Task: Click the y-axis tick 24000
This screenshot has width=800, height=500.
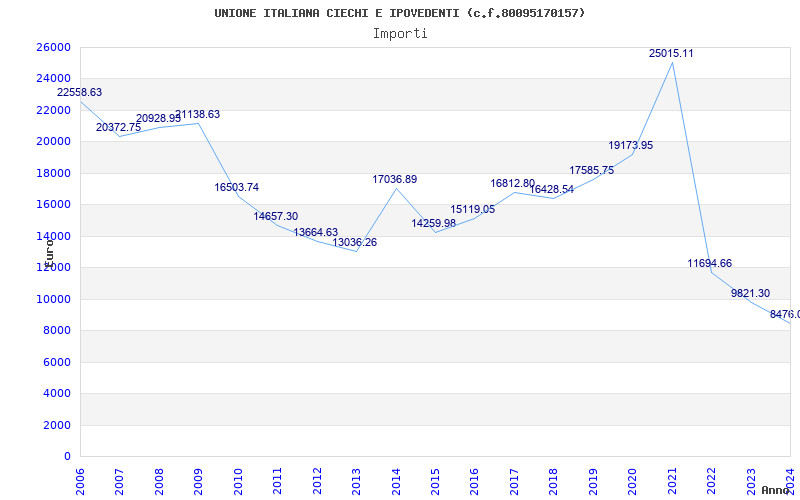Action: tap(53, 79)
